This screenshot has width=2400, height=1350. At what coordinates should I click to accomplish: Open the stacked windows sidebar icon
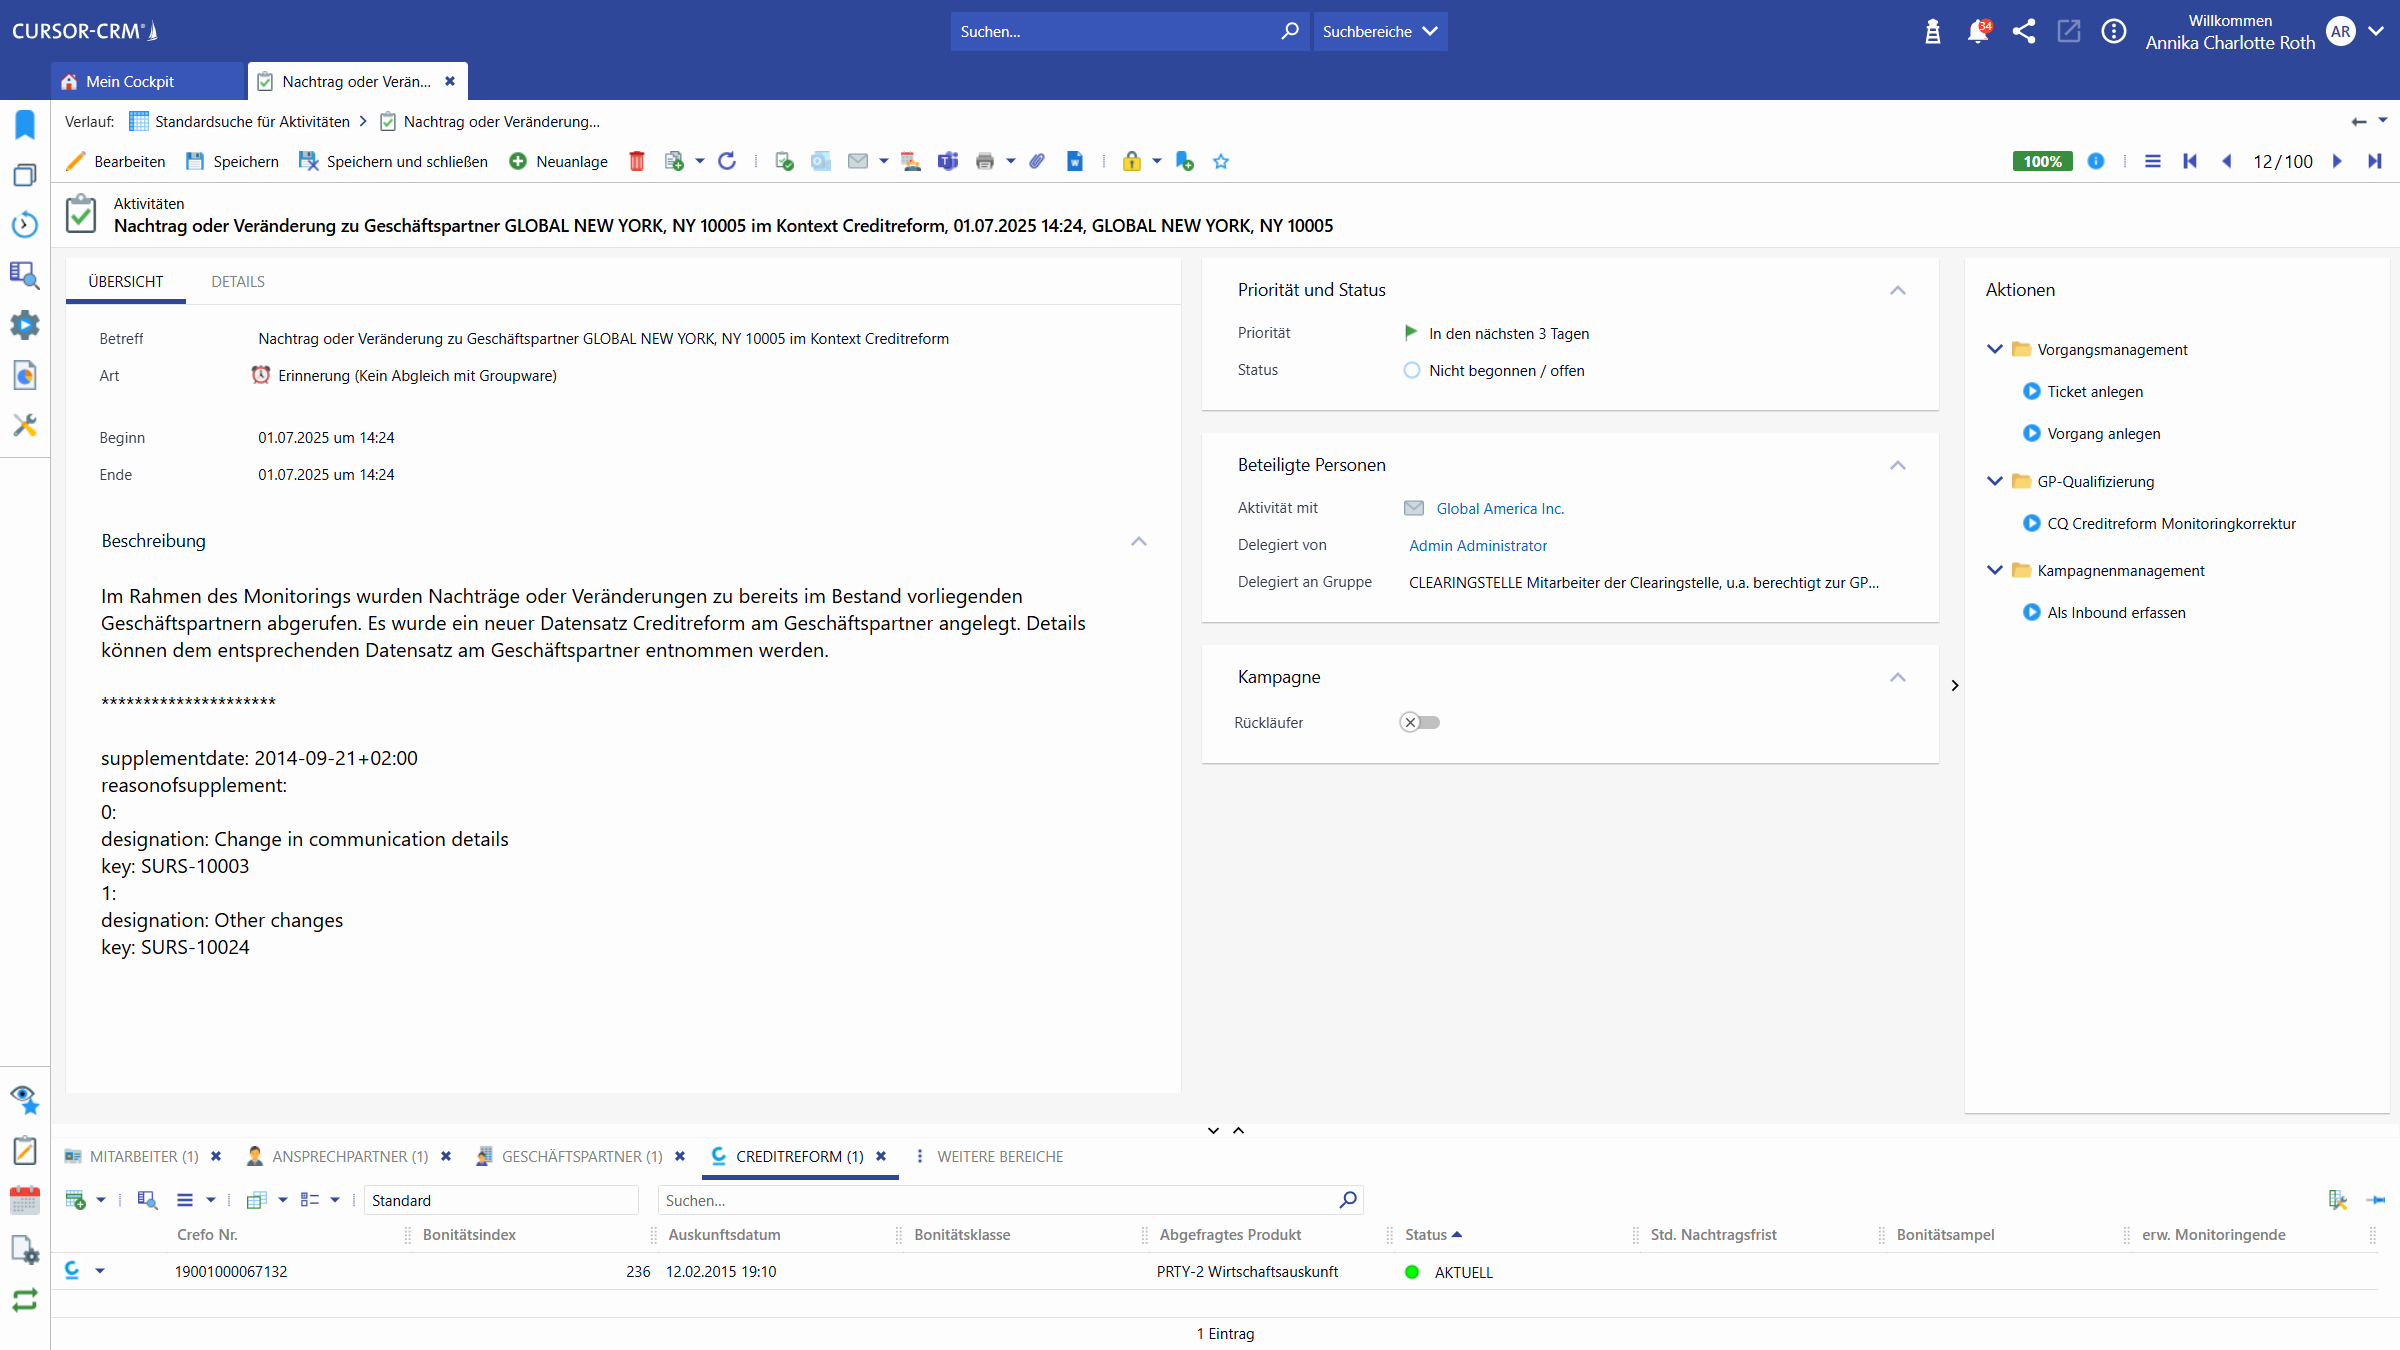25,175
